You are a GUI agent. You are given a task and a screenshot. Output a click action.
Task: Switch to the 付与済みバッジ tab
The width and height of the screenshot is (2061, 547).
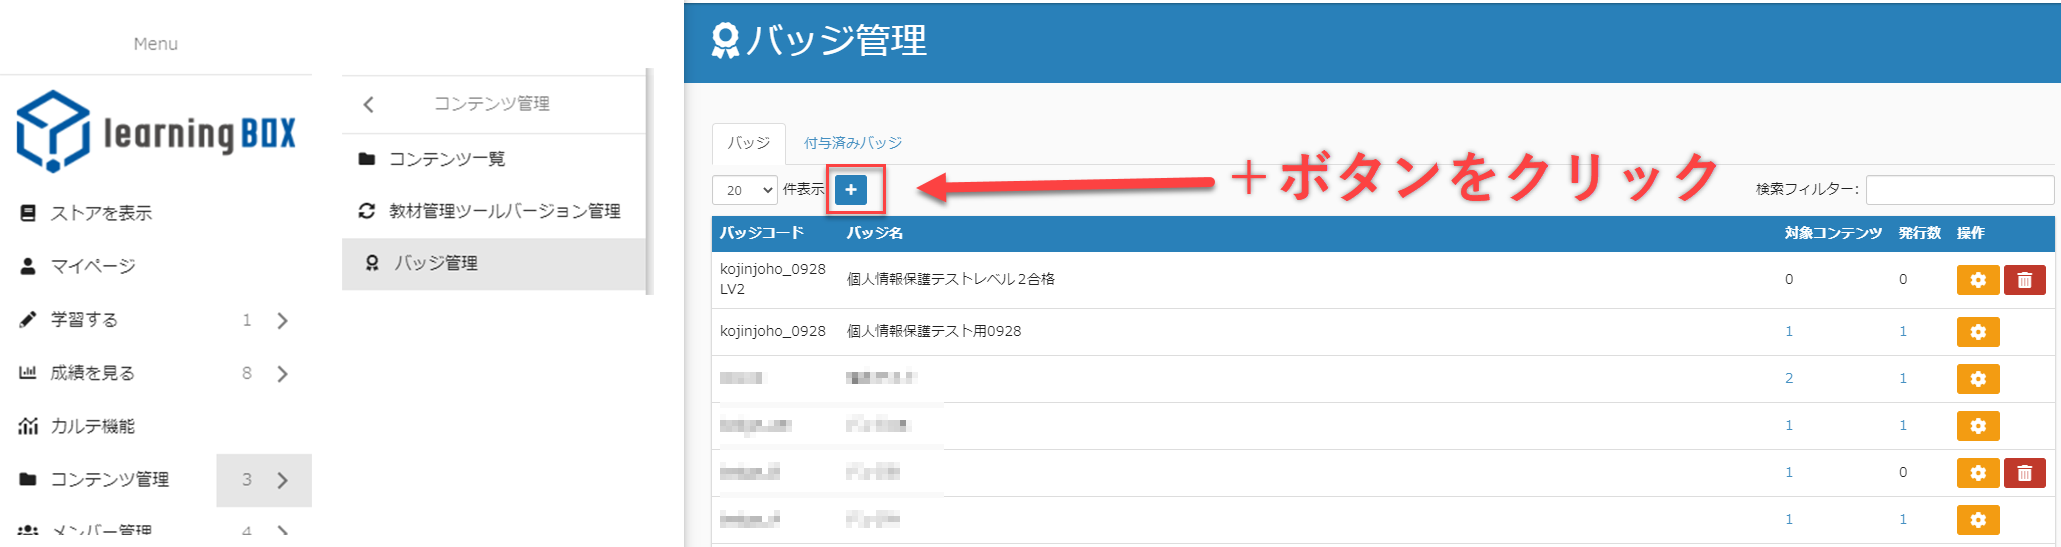tap(853, 143)
